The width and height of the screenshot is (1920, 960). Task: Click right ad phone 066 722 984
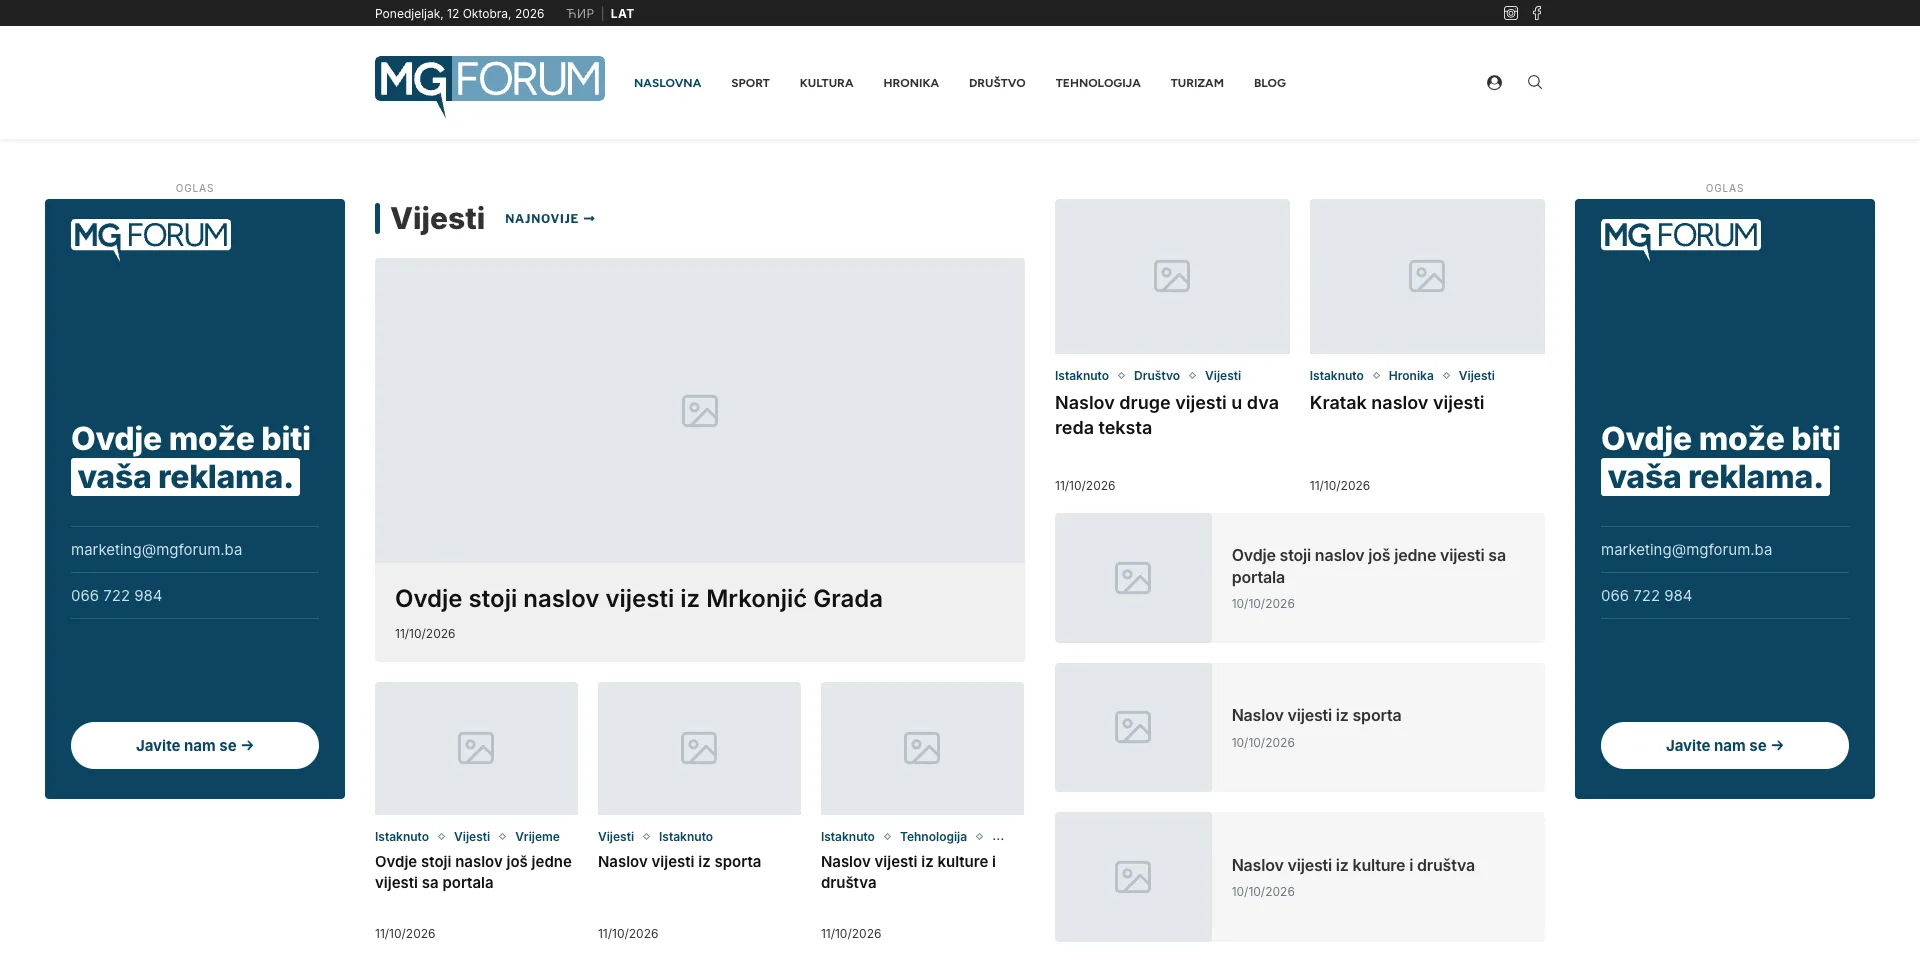pos(1646,596)
